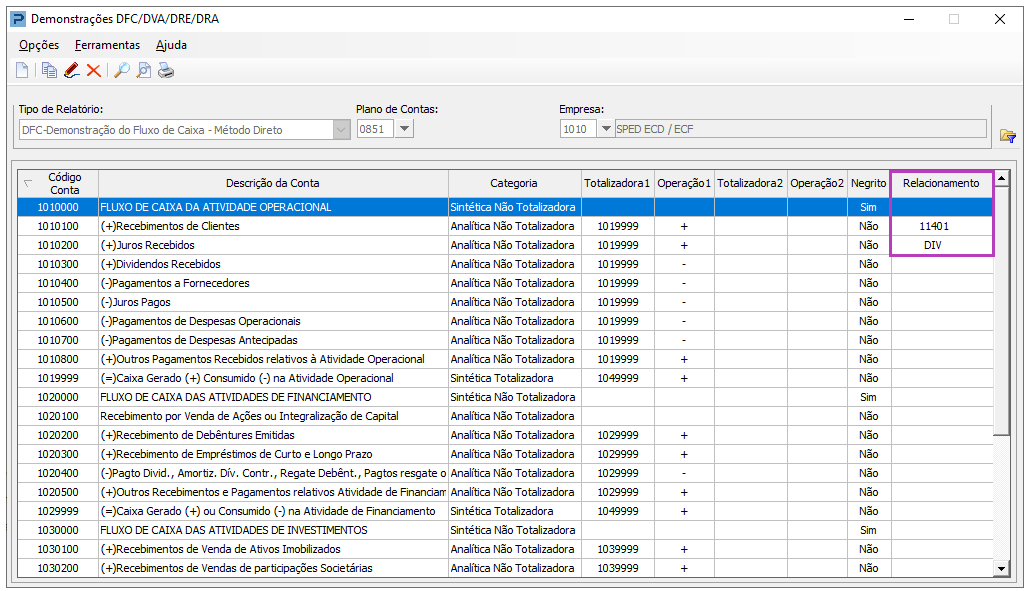The image size is (1028, 591).
Task: Click the print preview icon
Action: (x=144, y=70)
